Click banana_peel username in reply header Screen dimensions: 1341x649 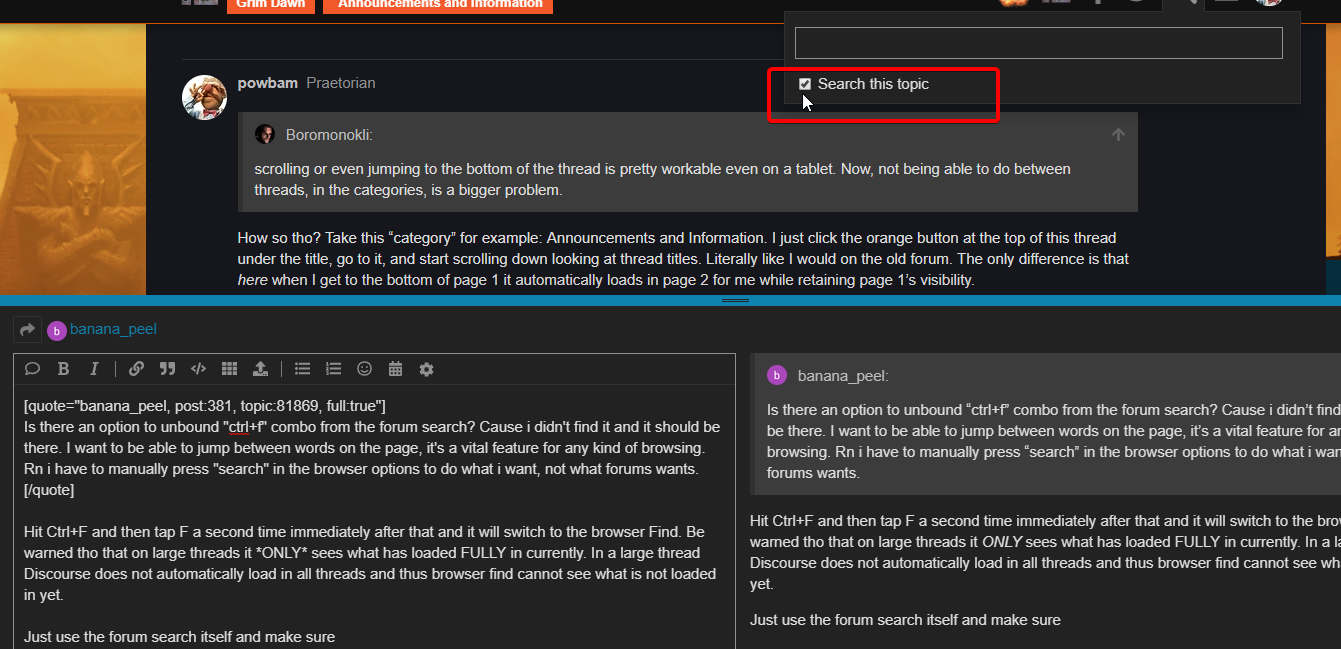113,329
